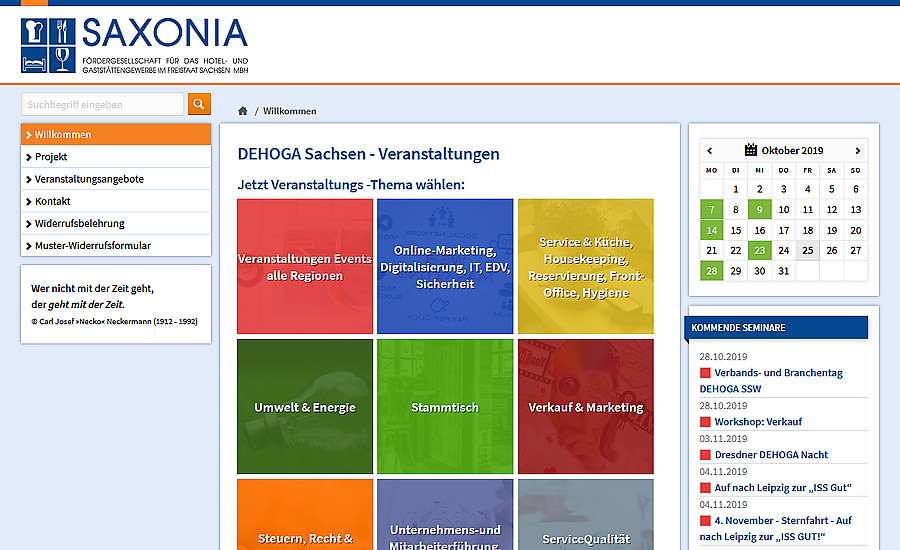Click the SAXONIA logo
The height and width of the screenshot is (550, 900).
[135, 45]
